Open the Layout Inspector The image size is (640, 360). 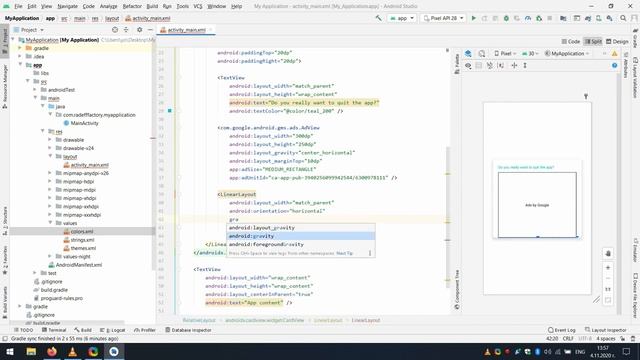click(x=605, y=330)
